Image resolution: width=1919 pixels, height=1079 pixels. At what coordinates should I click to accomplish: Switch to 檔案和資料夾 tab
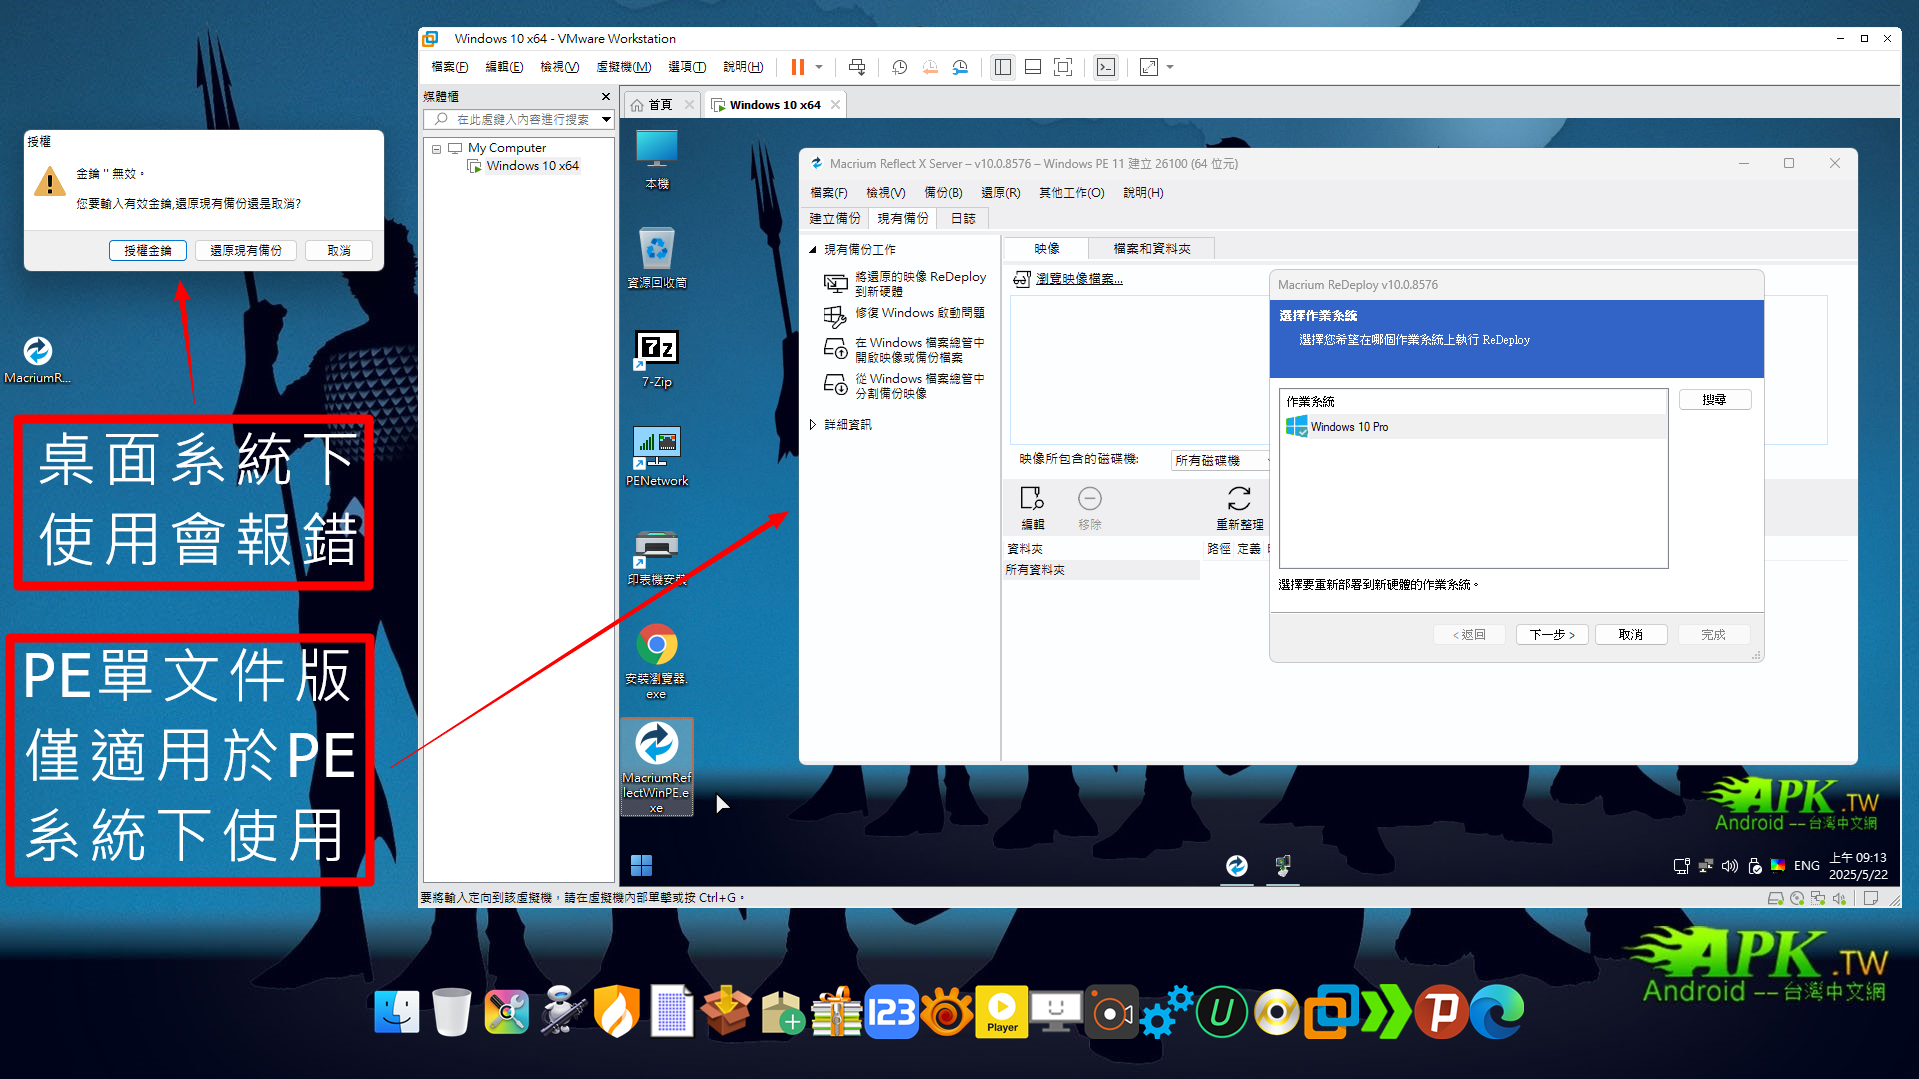click(1152, 248)
